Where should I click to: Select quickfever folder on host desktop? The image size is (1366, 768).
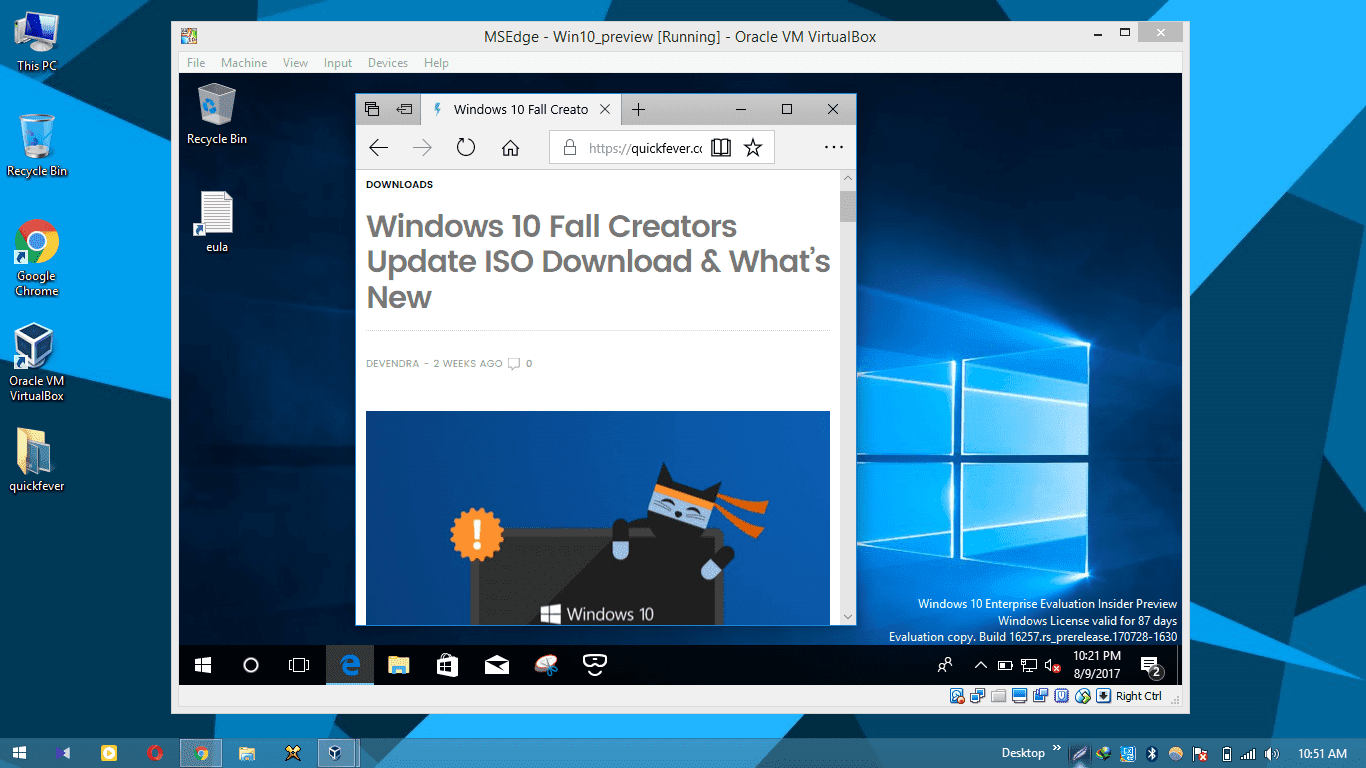click(x=37, y=461)
